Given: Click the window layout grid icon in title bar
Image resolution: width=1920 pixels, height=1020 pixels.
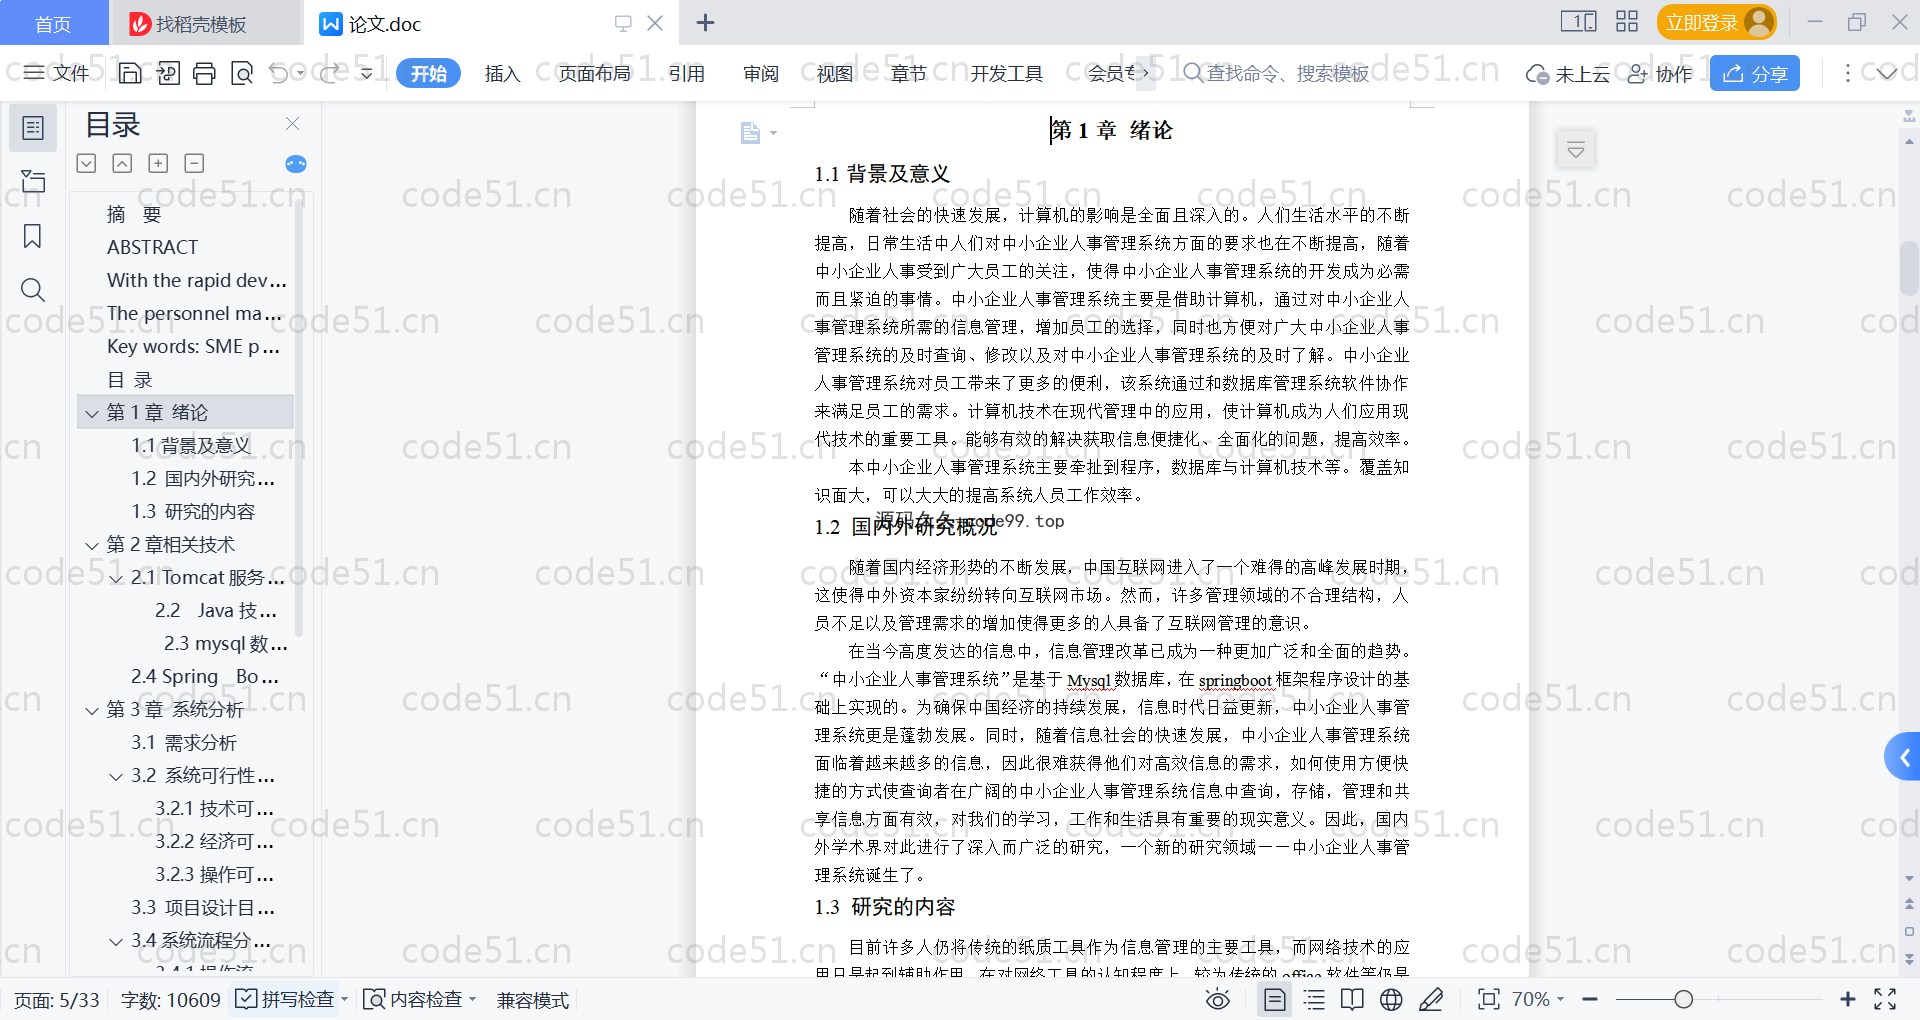Looking at the screenshot, I should tap(1627, 22).
